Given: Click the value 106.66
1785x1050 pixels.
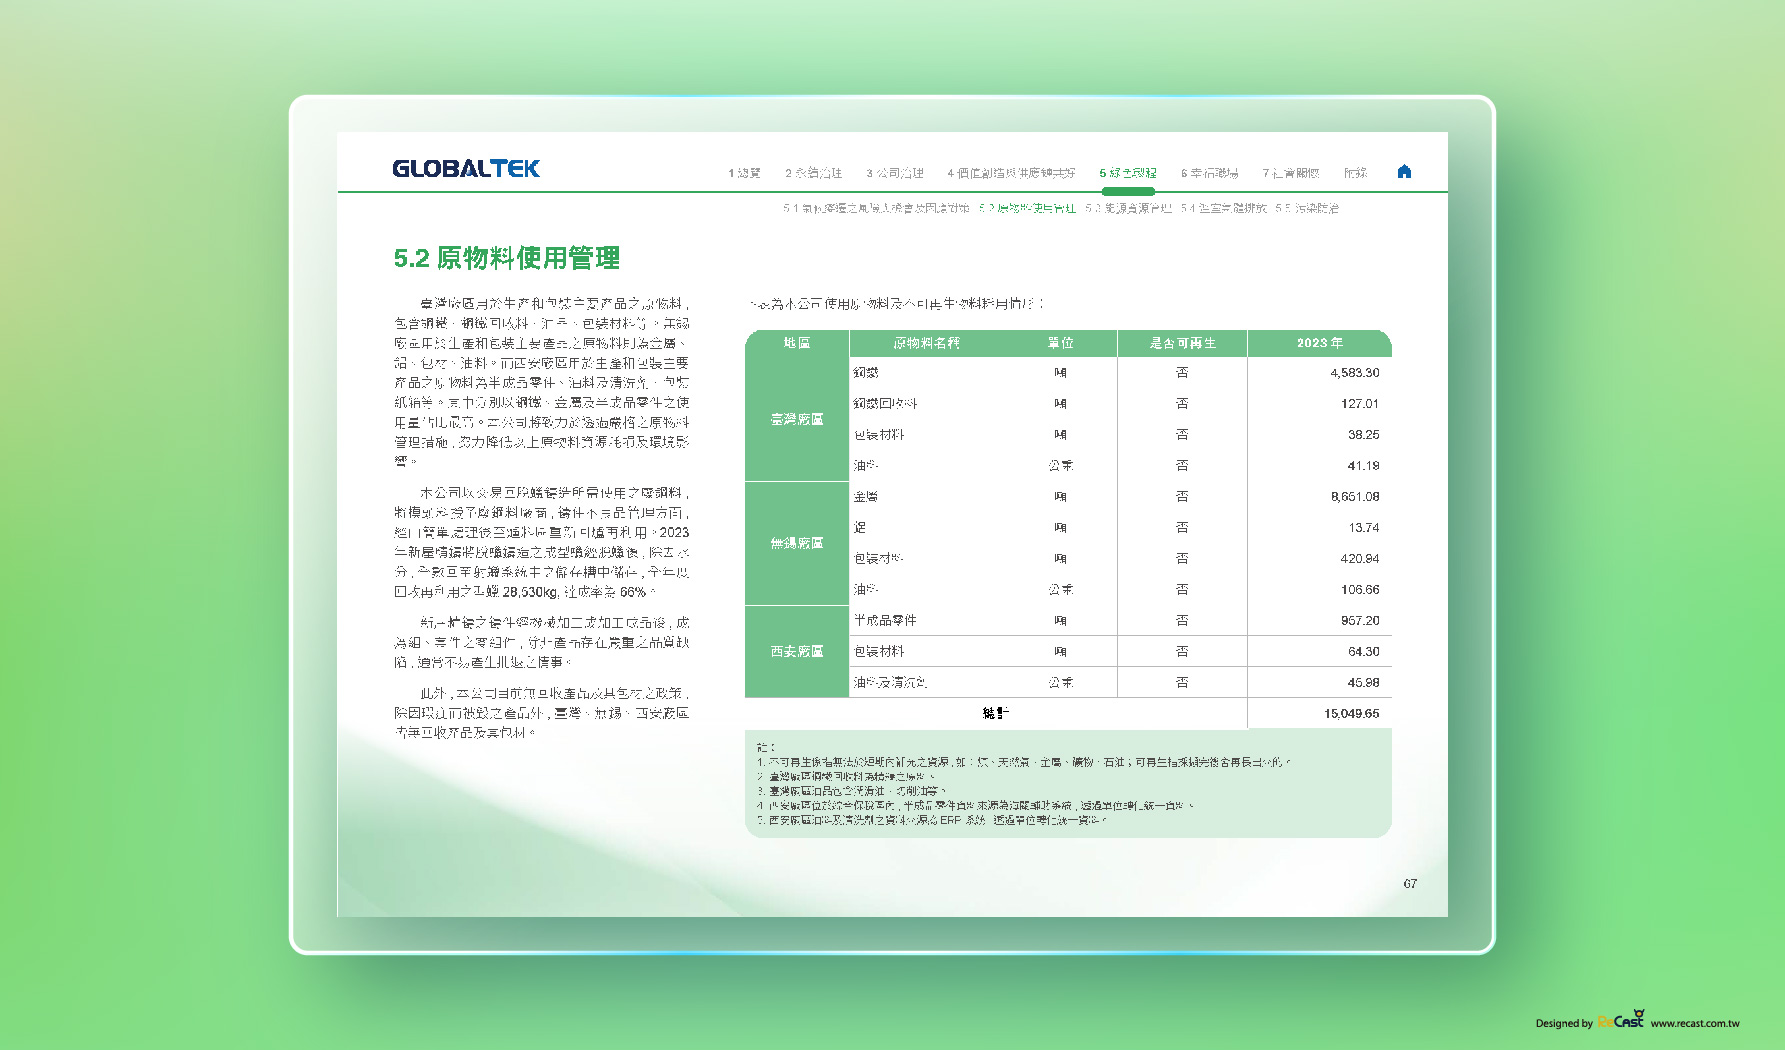Looking at the screenshot, I should coord(1360,590).
